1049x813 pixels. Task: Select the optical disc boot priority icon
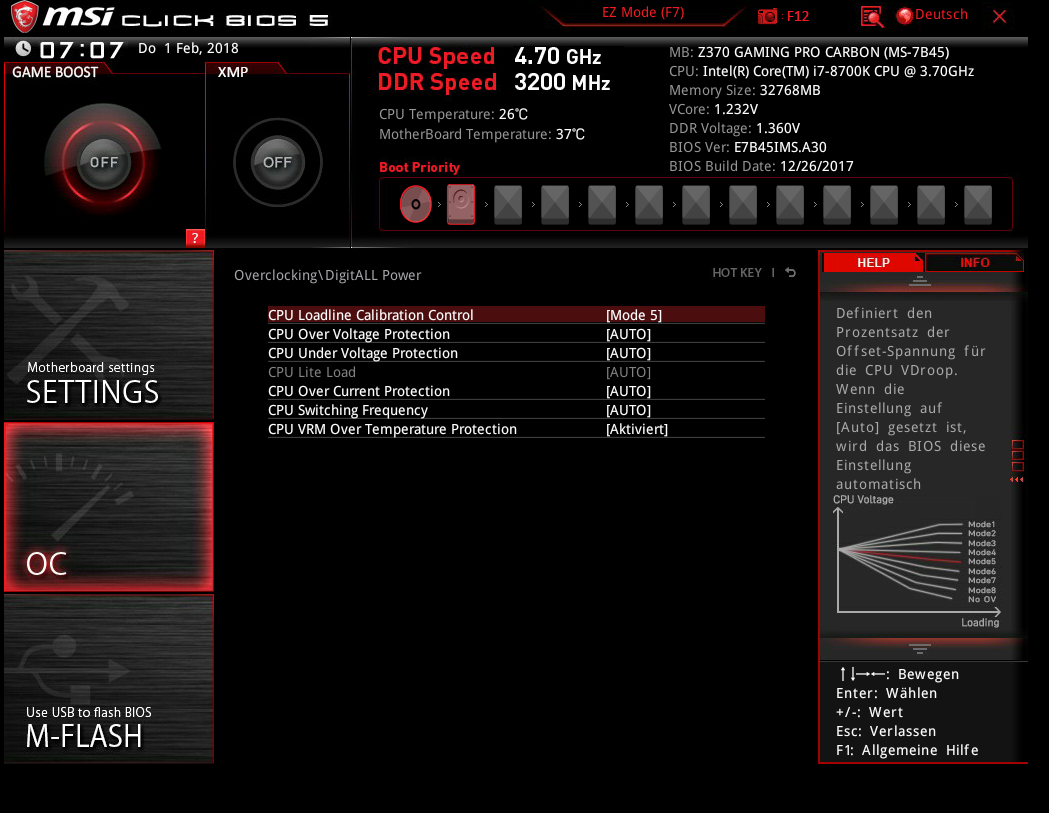[x=415, y=204]
